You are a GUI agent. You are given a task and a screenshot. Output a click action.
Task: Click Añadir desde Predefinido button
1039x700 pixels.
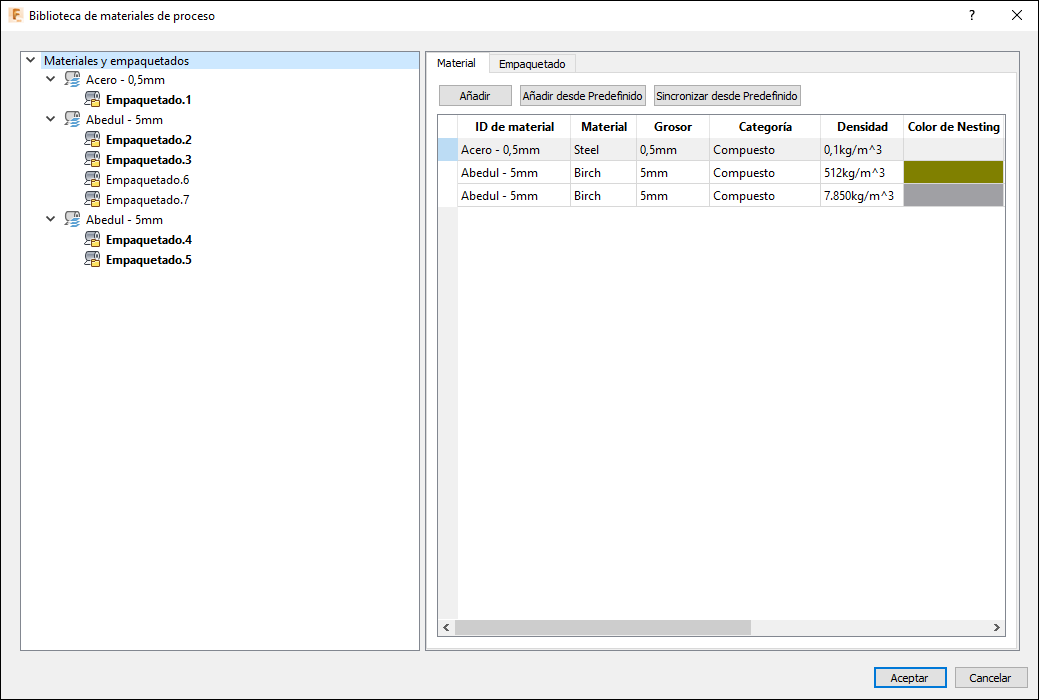pyautogui.click(x=582, y=95)
